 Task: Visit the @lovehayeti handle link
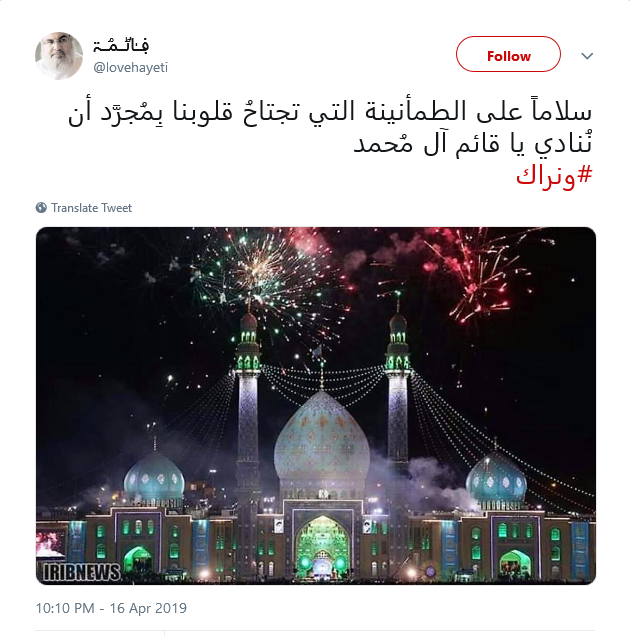click(130, 67)
